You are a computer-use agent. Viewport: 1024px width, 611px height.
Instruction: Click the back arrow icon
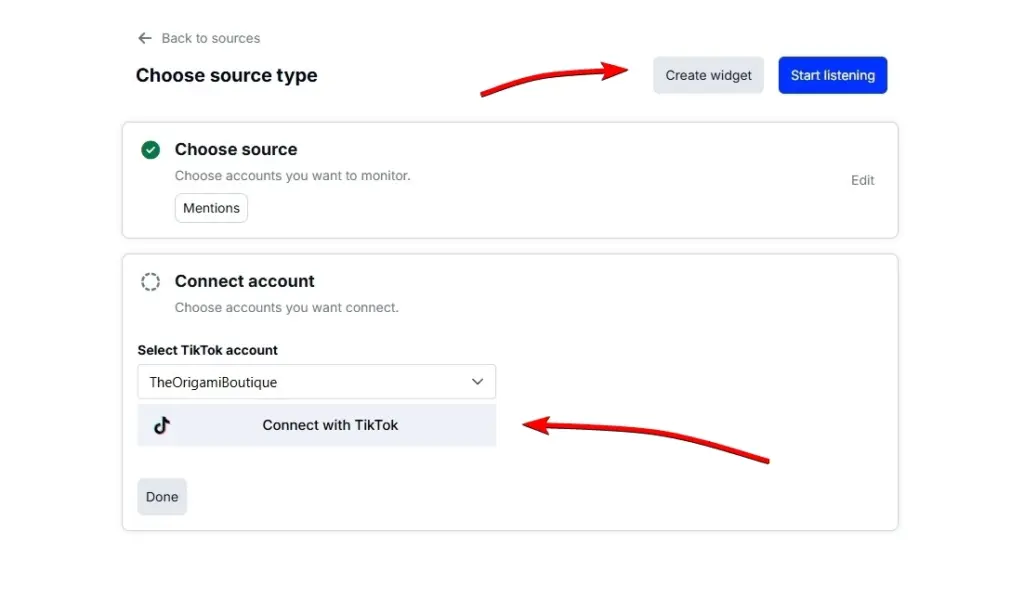point(145,38)
